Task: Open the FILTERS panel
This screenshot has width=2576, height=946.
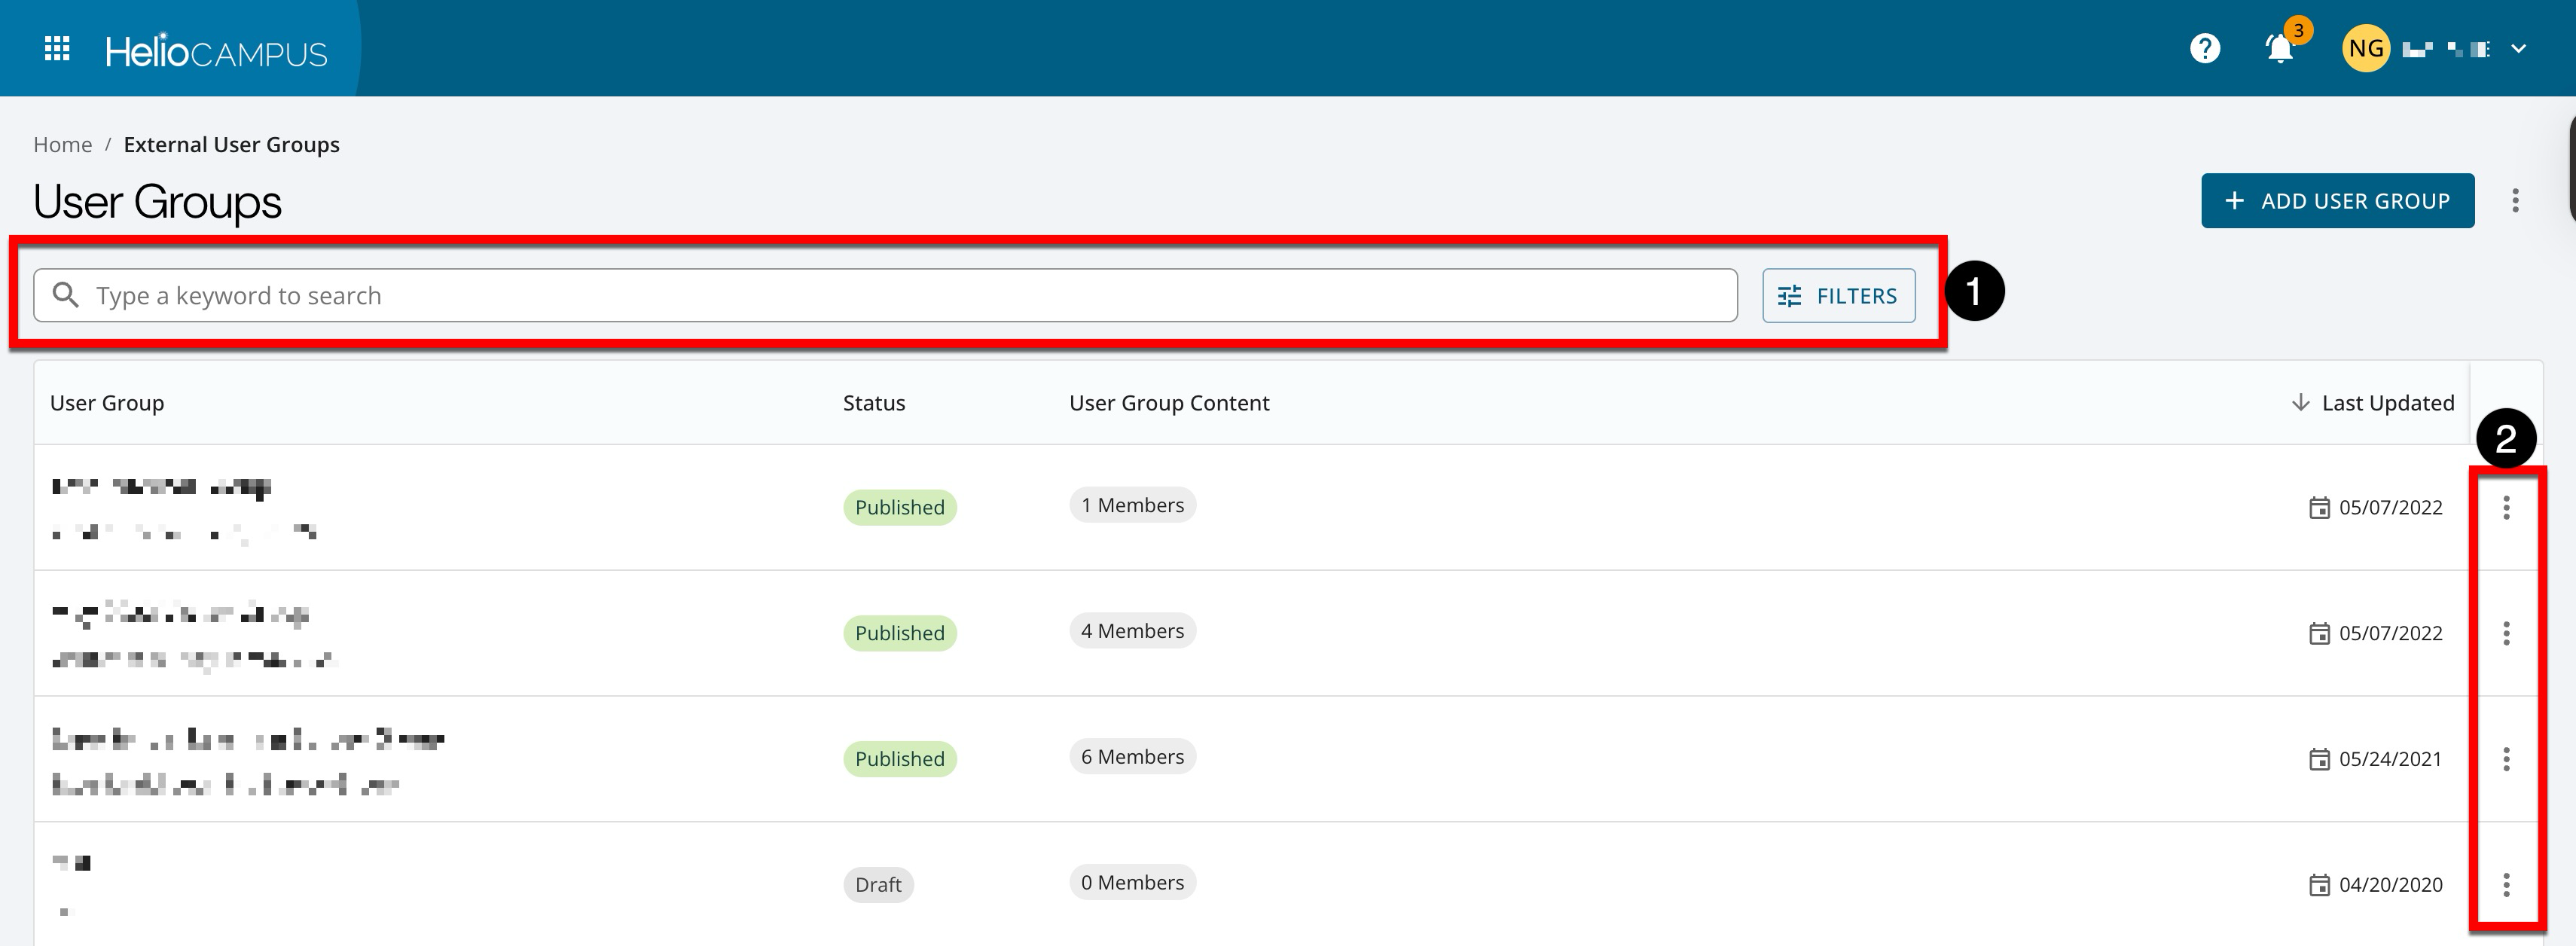Action: coord(1838,296)
